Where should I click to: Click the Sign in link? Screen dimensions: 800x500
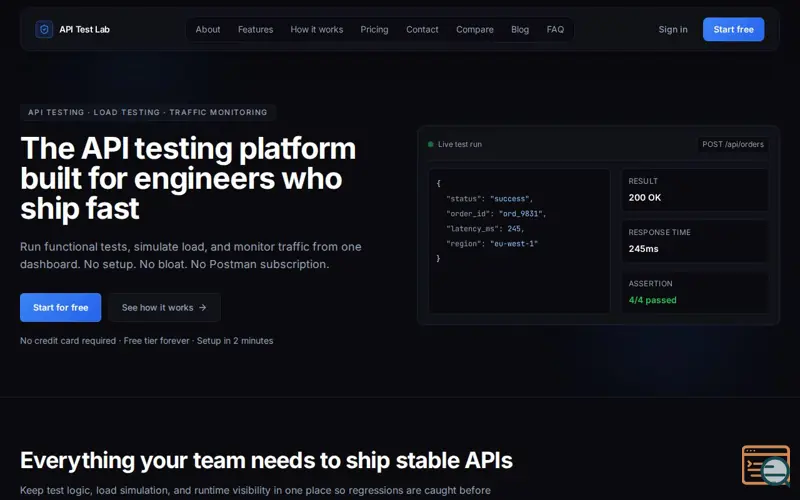click(x=672, y=30)
